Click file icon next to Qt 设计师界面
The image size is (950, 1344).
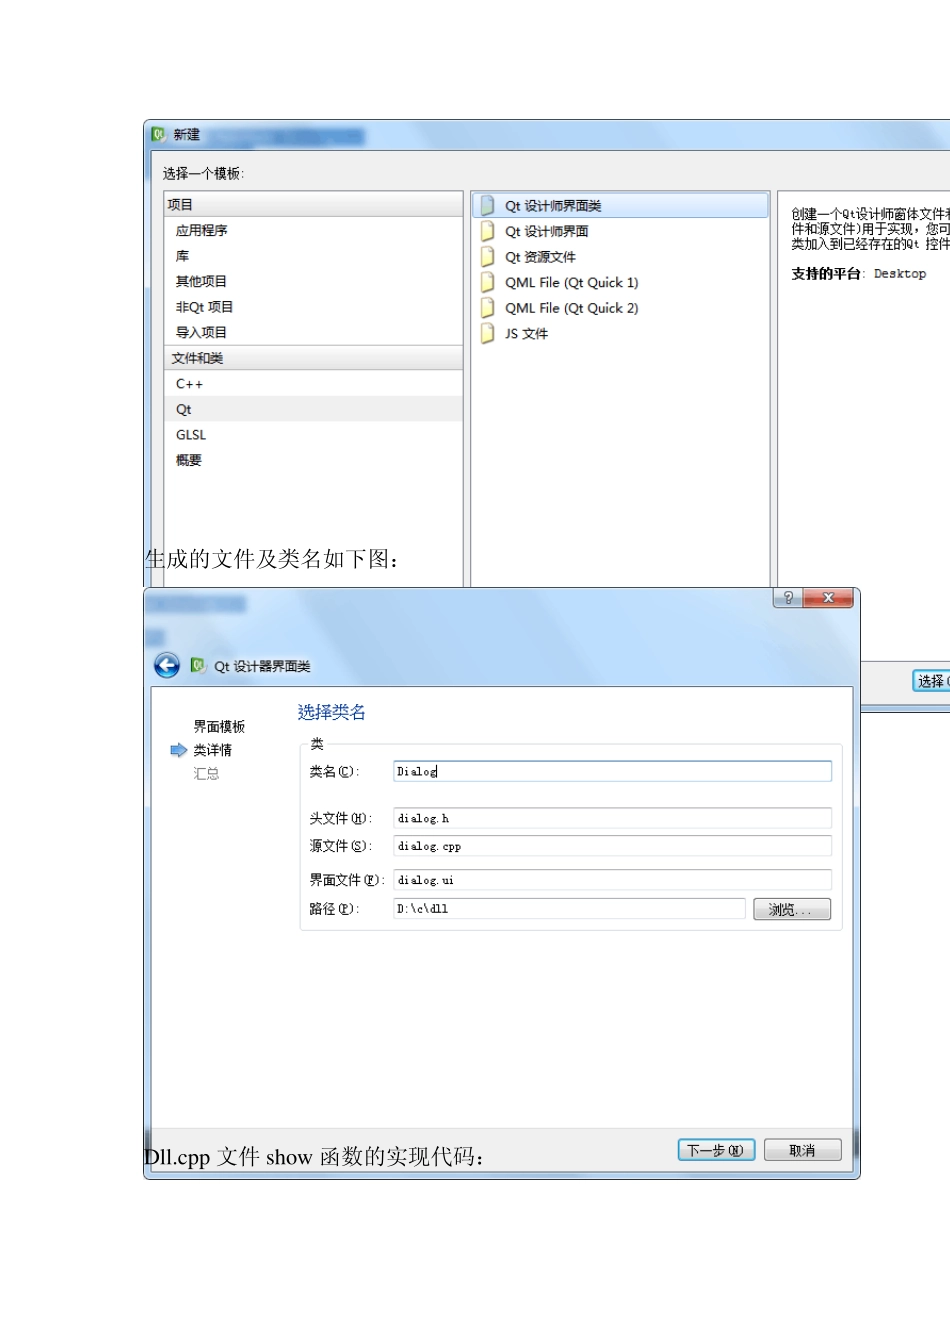coord(487,231)
